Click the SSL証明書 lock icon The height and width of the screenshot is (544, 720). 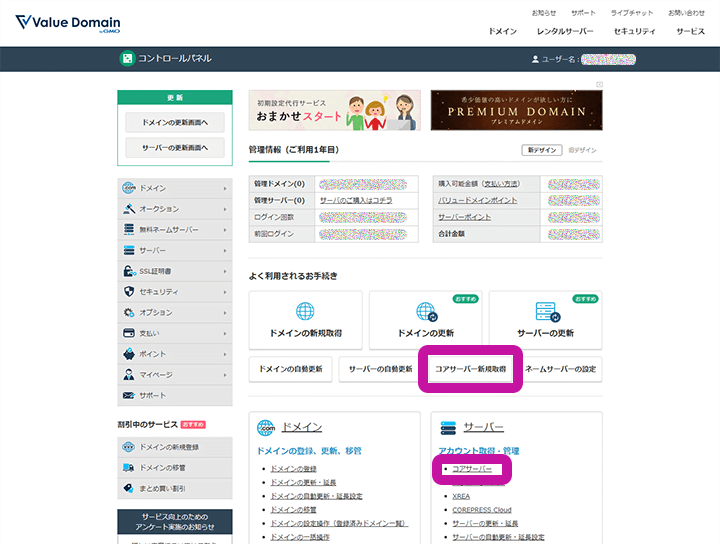(x=129, y=271)
